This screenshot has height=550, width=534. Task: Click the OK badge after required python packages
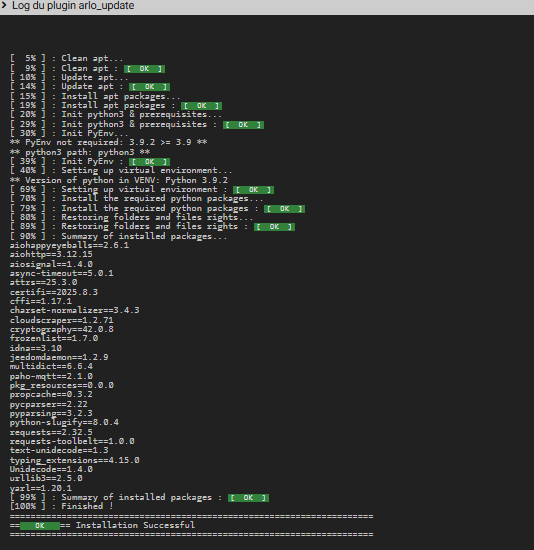pyautogui.click(x=285, y=209)
